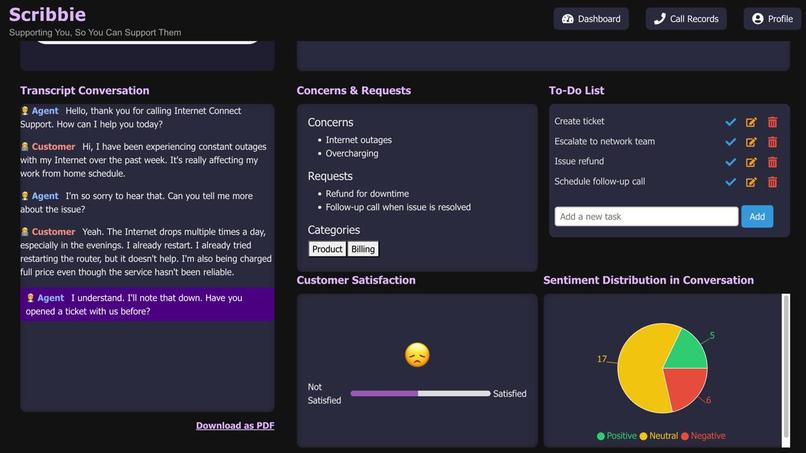The image size is (806, 453).
Task: Mark 'Create ticket' task as done
Action: [x=730, y=122]
